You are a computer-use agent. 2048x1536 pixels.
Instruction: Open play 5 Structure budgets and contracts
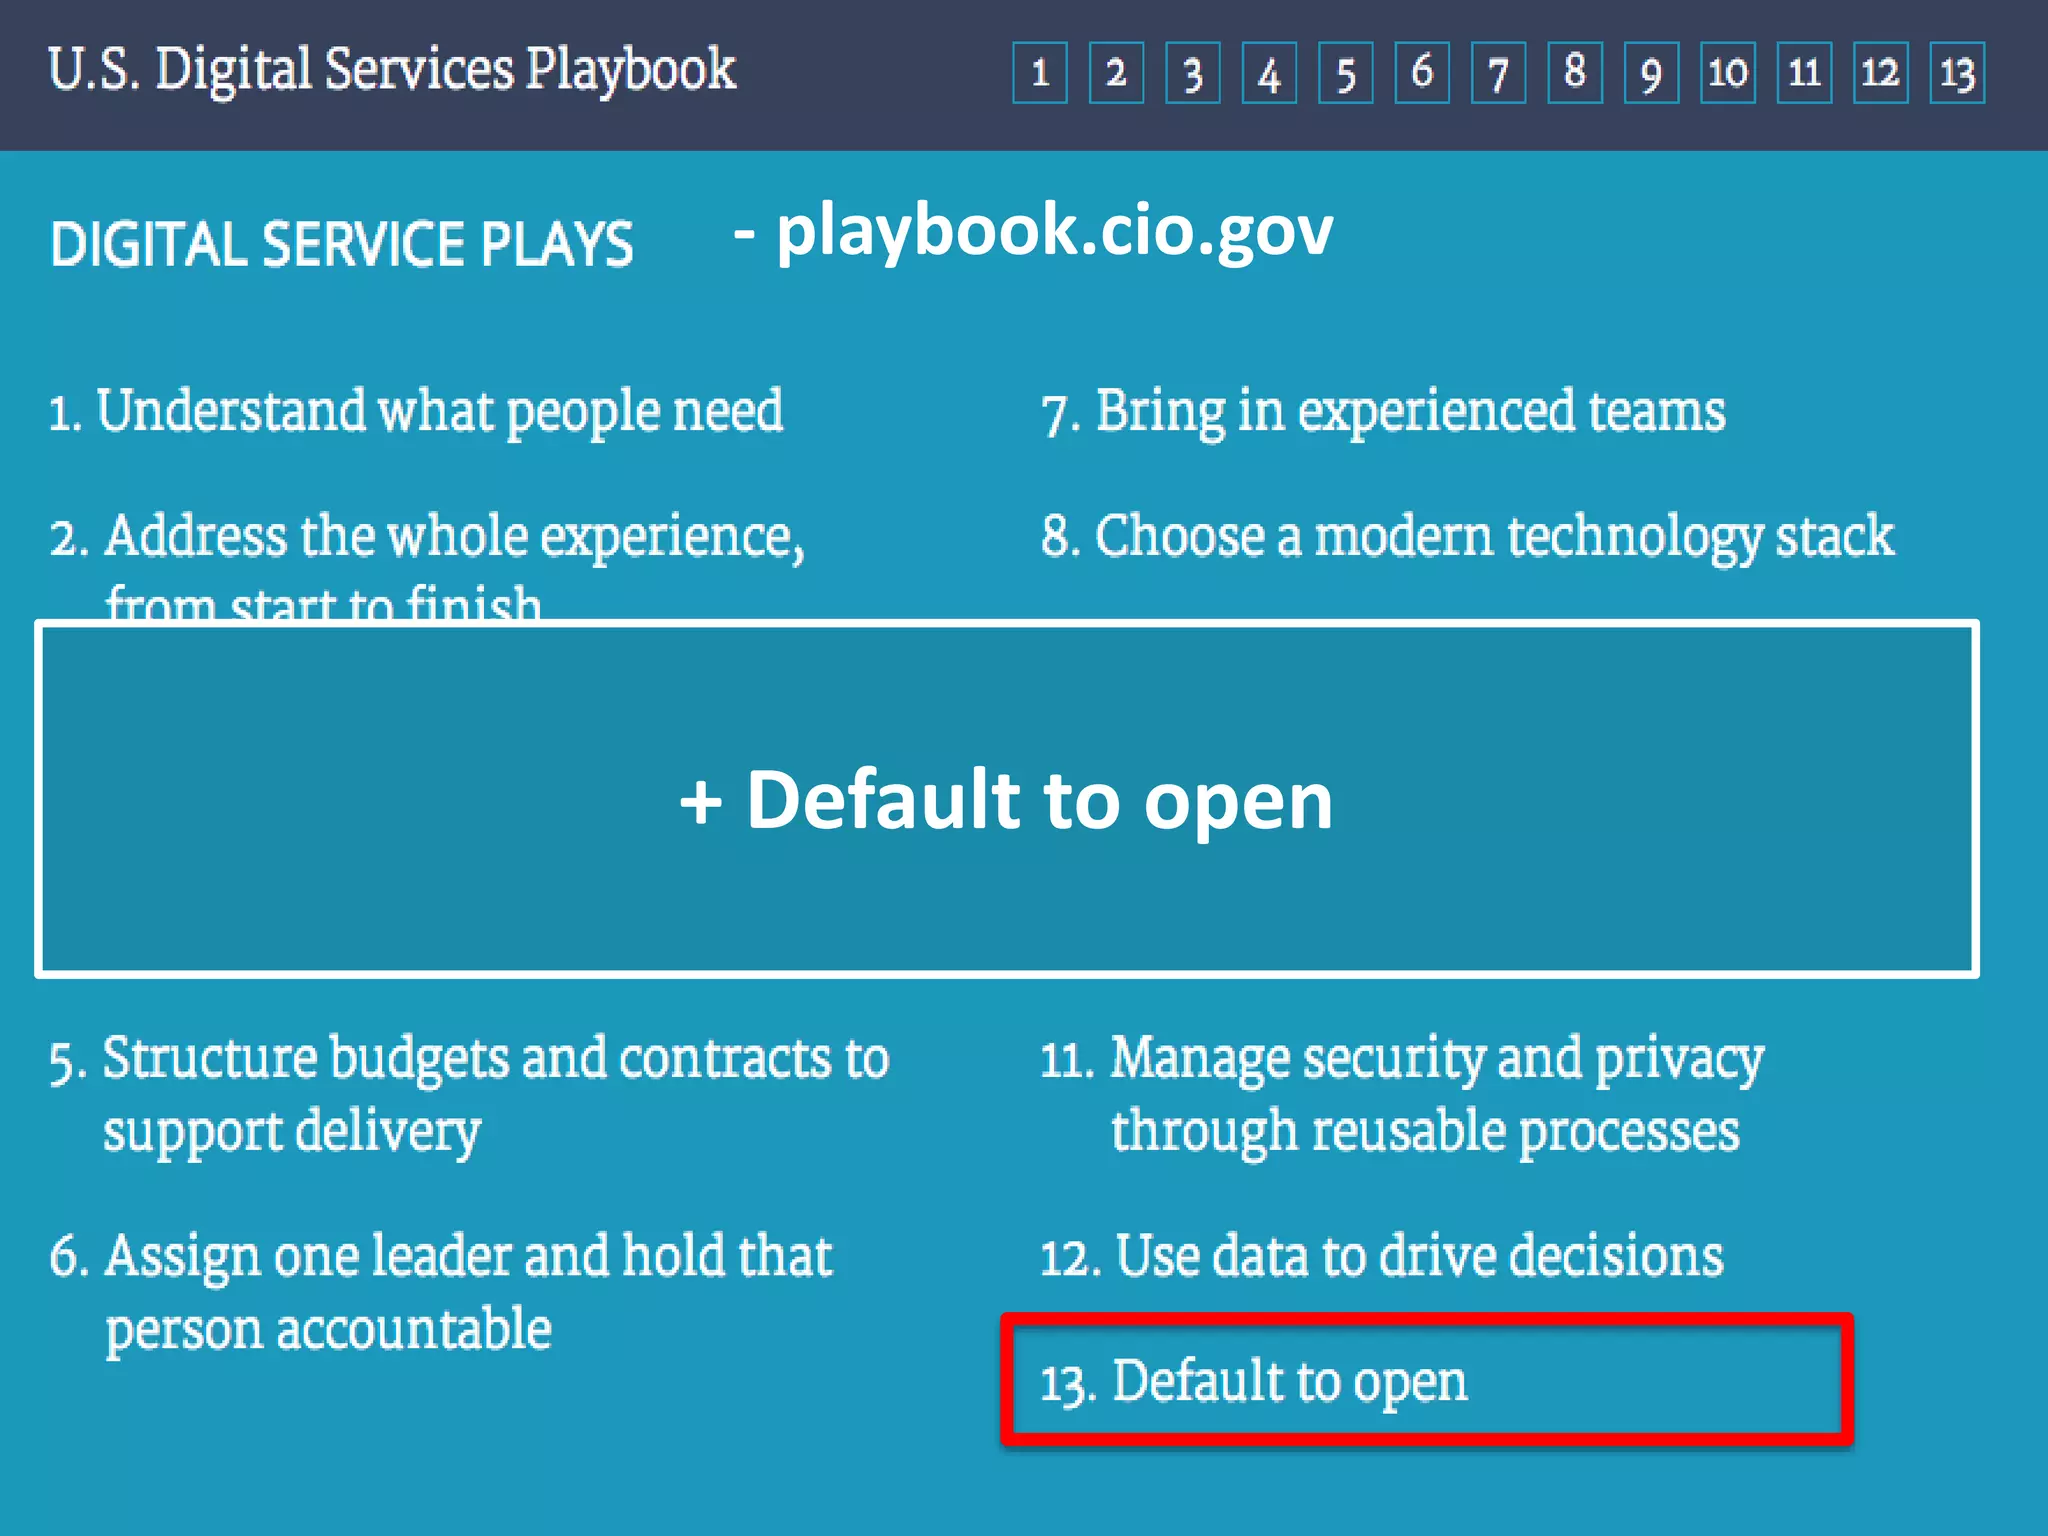(x=469, y=1095)
